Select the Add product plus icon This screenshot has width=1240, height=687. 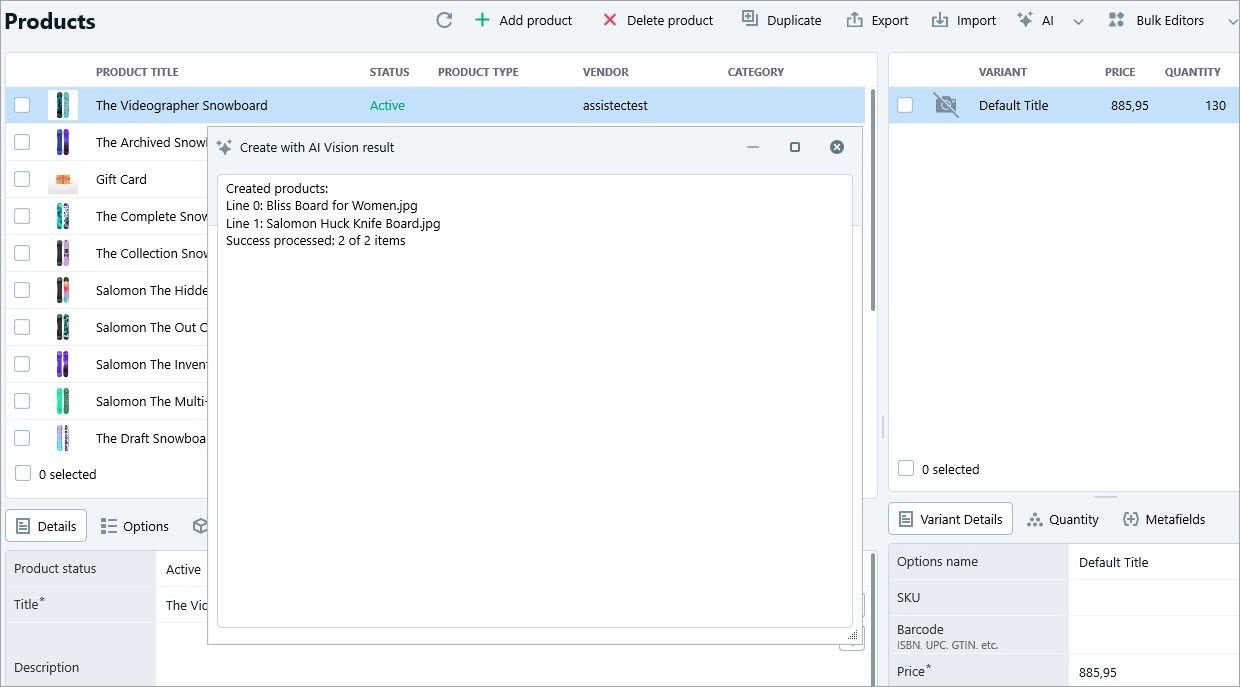click(482, 19)
